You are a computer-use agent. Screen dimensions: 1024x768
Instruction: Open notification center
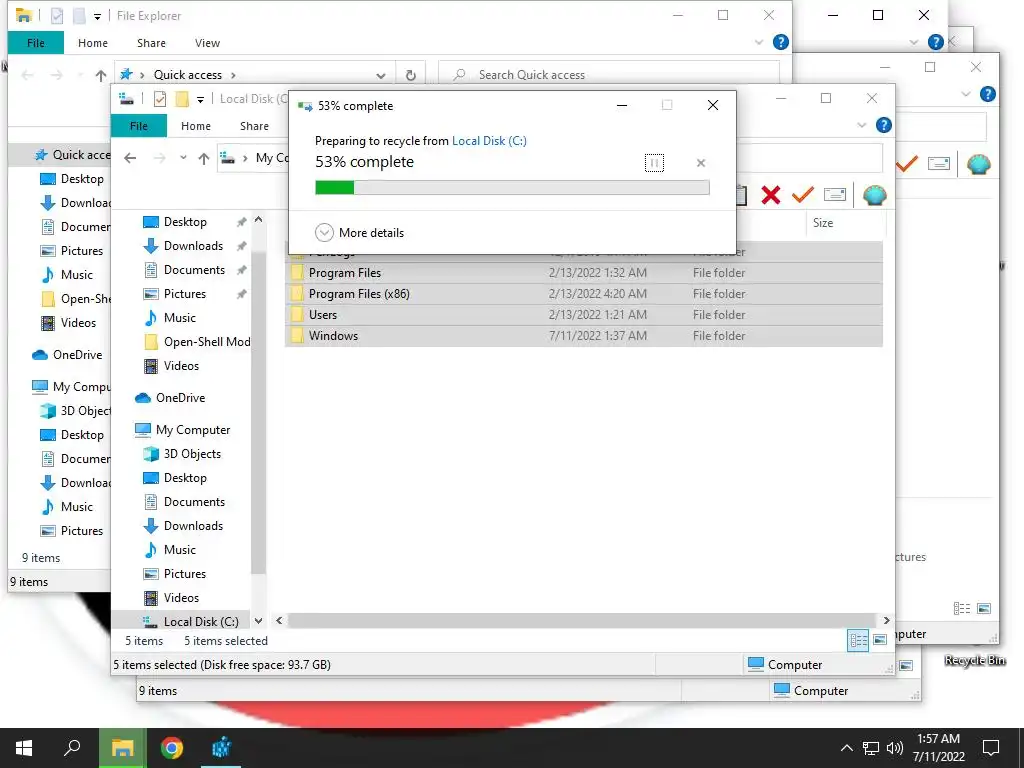(x=991, y=748)
